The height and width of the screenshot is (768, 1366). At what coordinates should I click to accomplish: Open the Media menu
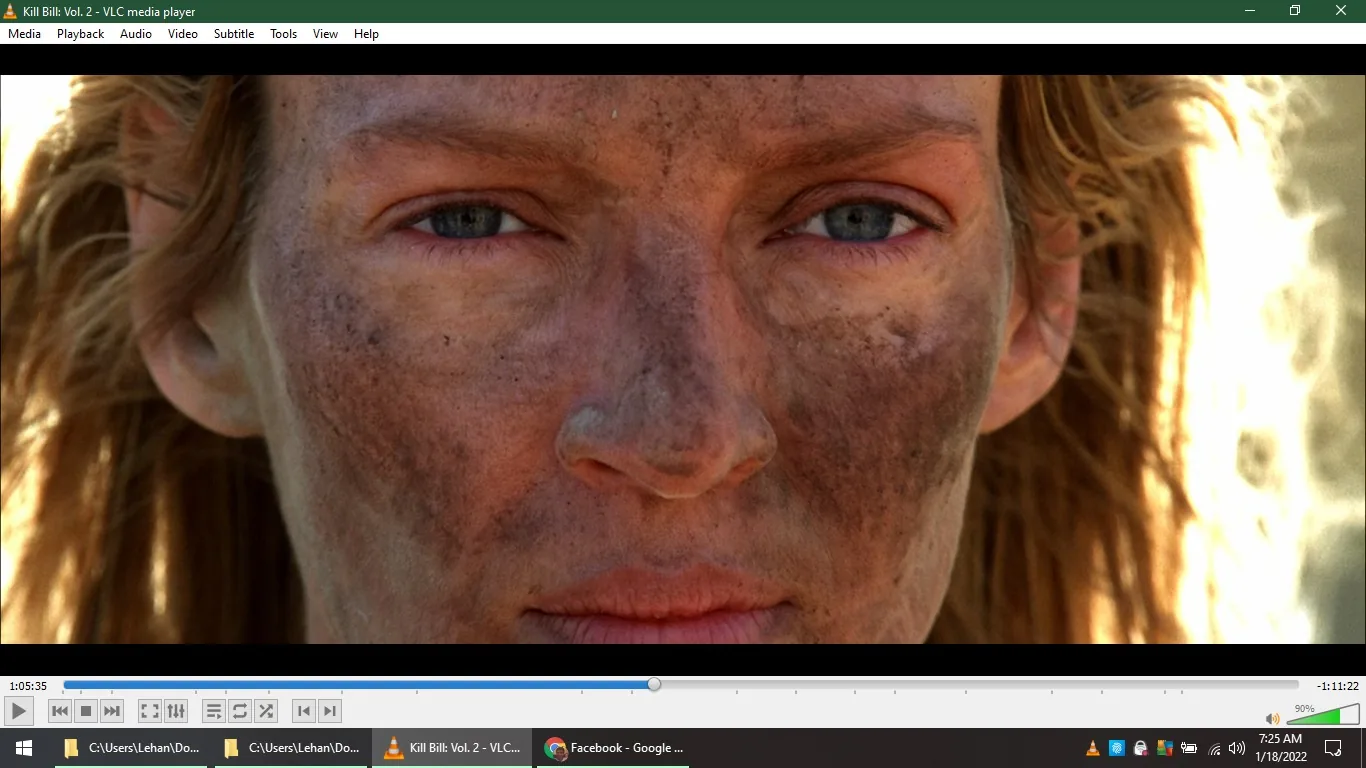(x=24, y=33)
